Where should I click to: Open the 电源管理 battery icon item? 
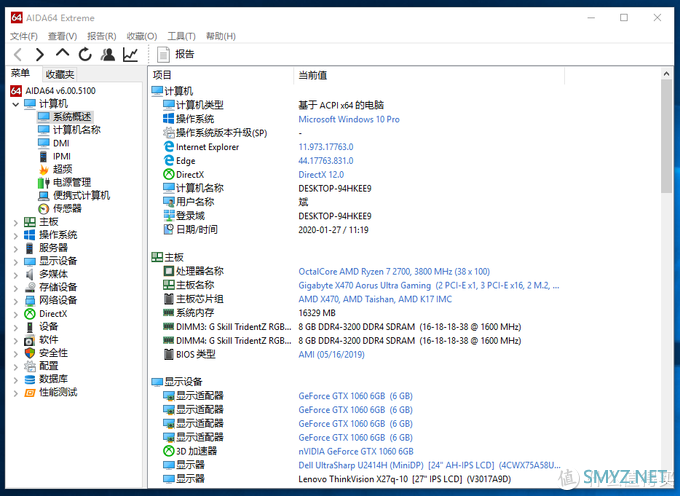(x=44, y=183)
